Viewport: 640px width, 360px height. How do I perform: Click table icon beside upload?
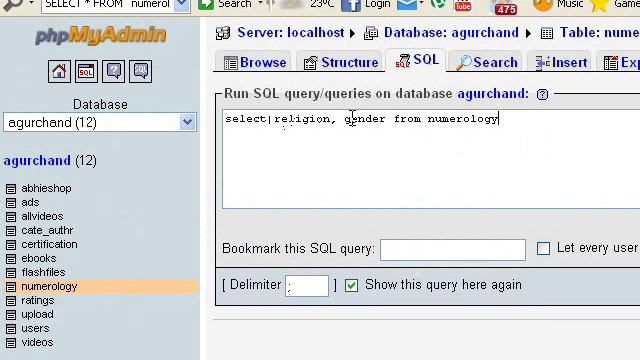pyautogui.click(x=11, y=315)
